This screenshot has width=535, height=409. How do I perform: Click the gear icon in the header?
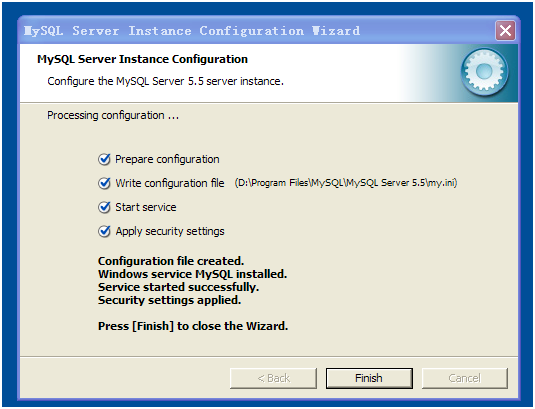coord(484,72)
